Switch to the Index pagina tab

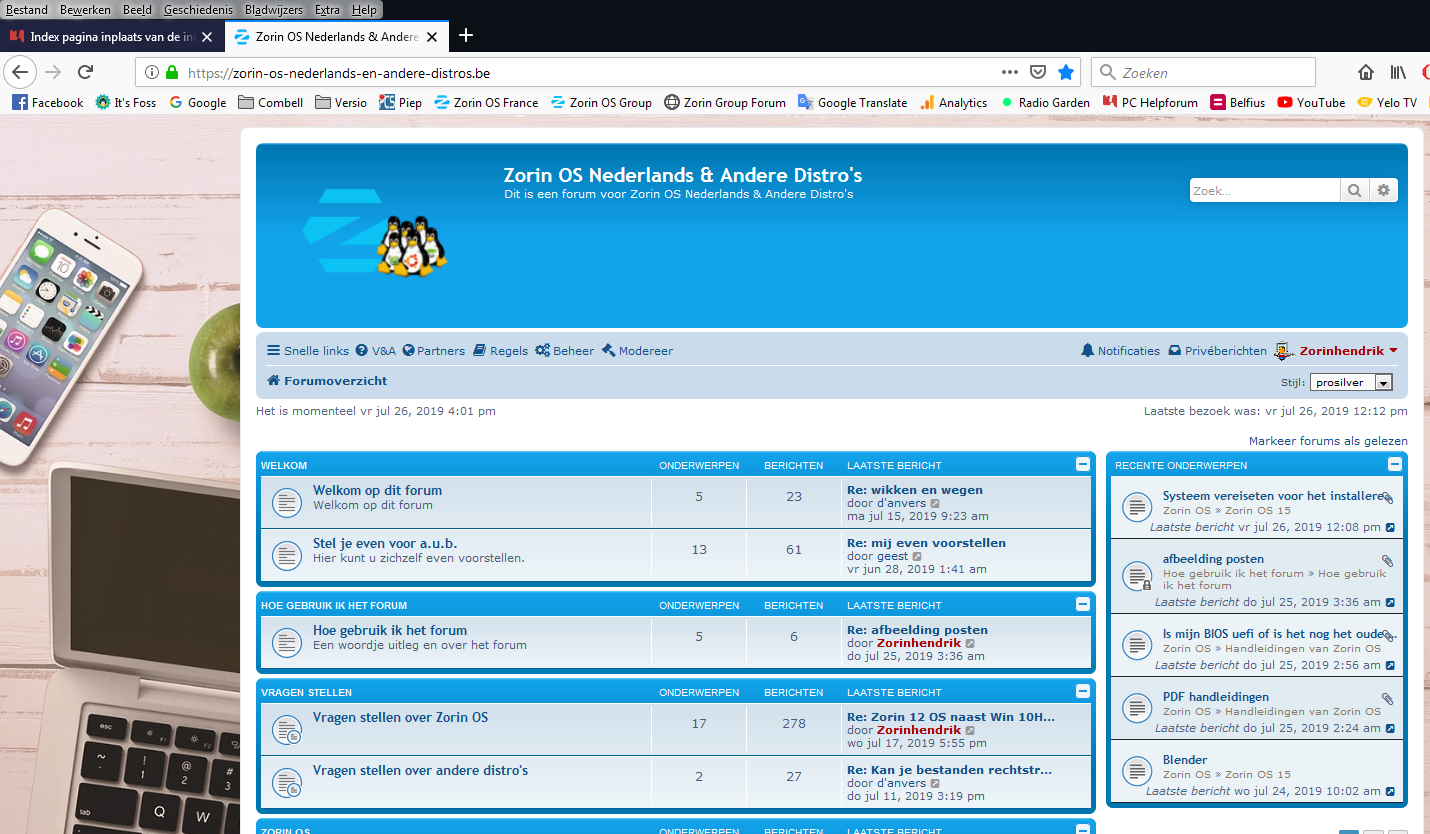click(x=110, y=37)
